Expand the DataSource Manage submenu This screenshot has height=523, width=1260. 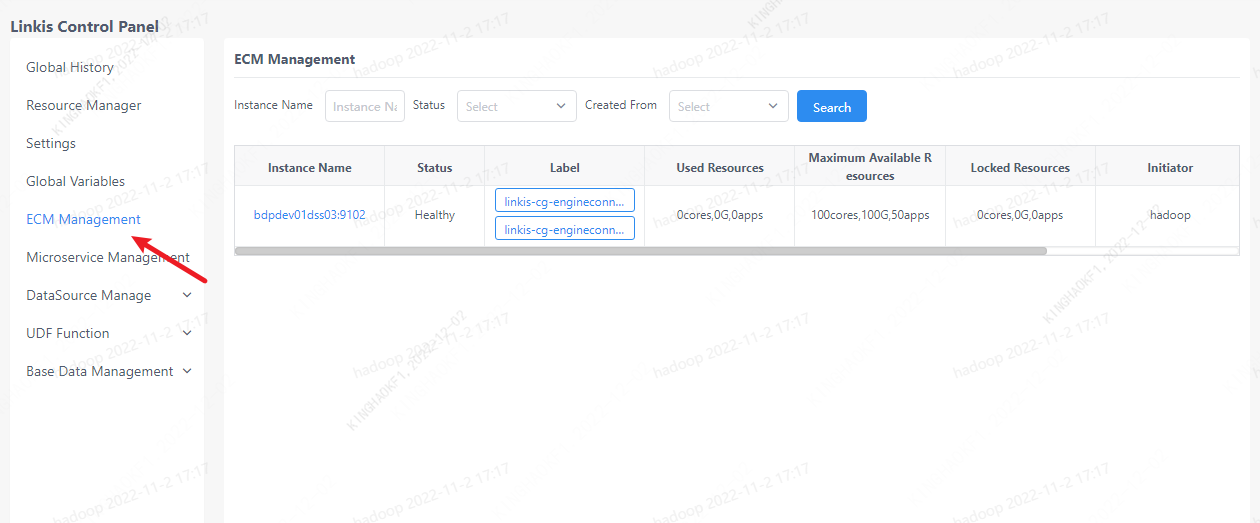(x=89, y=295)
